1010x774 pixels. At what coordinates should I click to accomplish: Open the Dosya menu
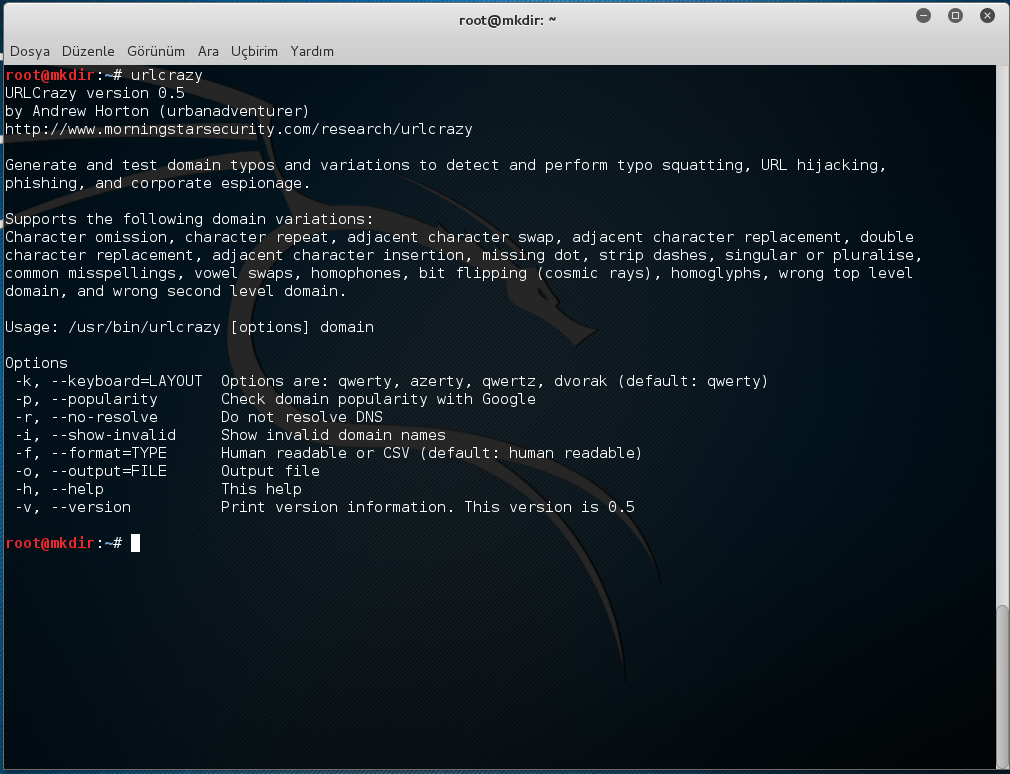(x=30, y=51)
